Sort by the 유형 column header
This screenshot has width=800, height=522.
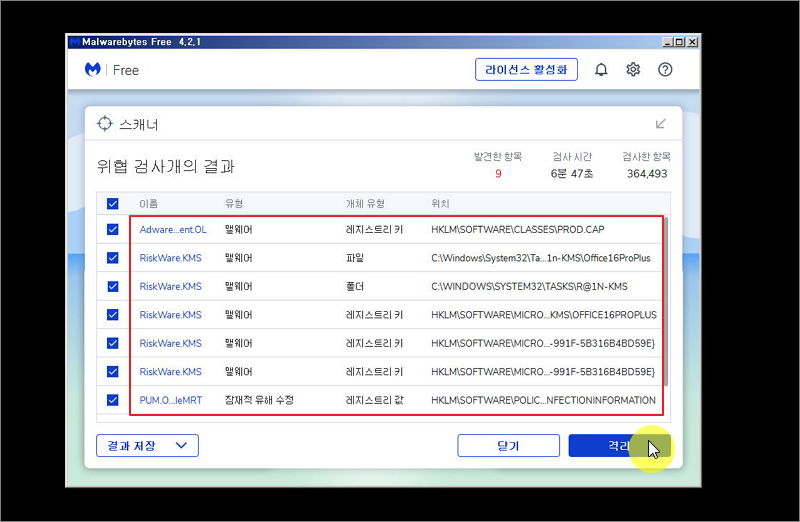(234, 204)
